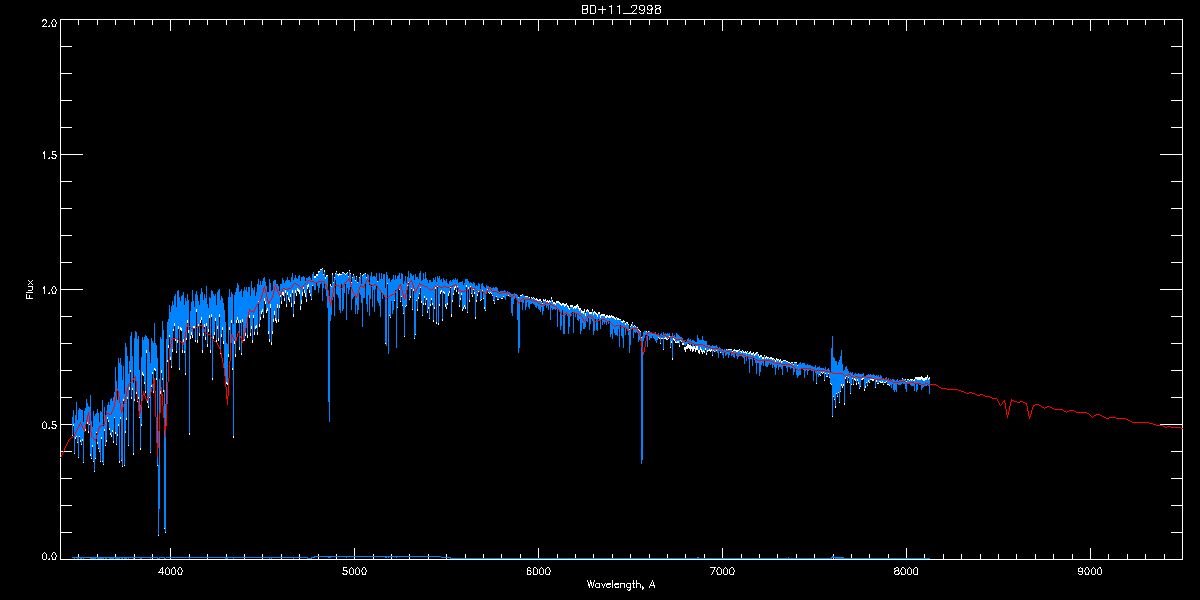Click the 'Wavelength, A' x-axis label
Screen dimensions: 1200x600
click(621, 584)
